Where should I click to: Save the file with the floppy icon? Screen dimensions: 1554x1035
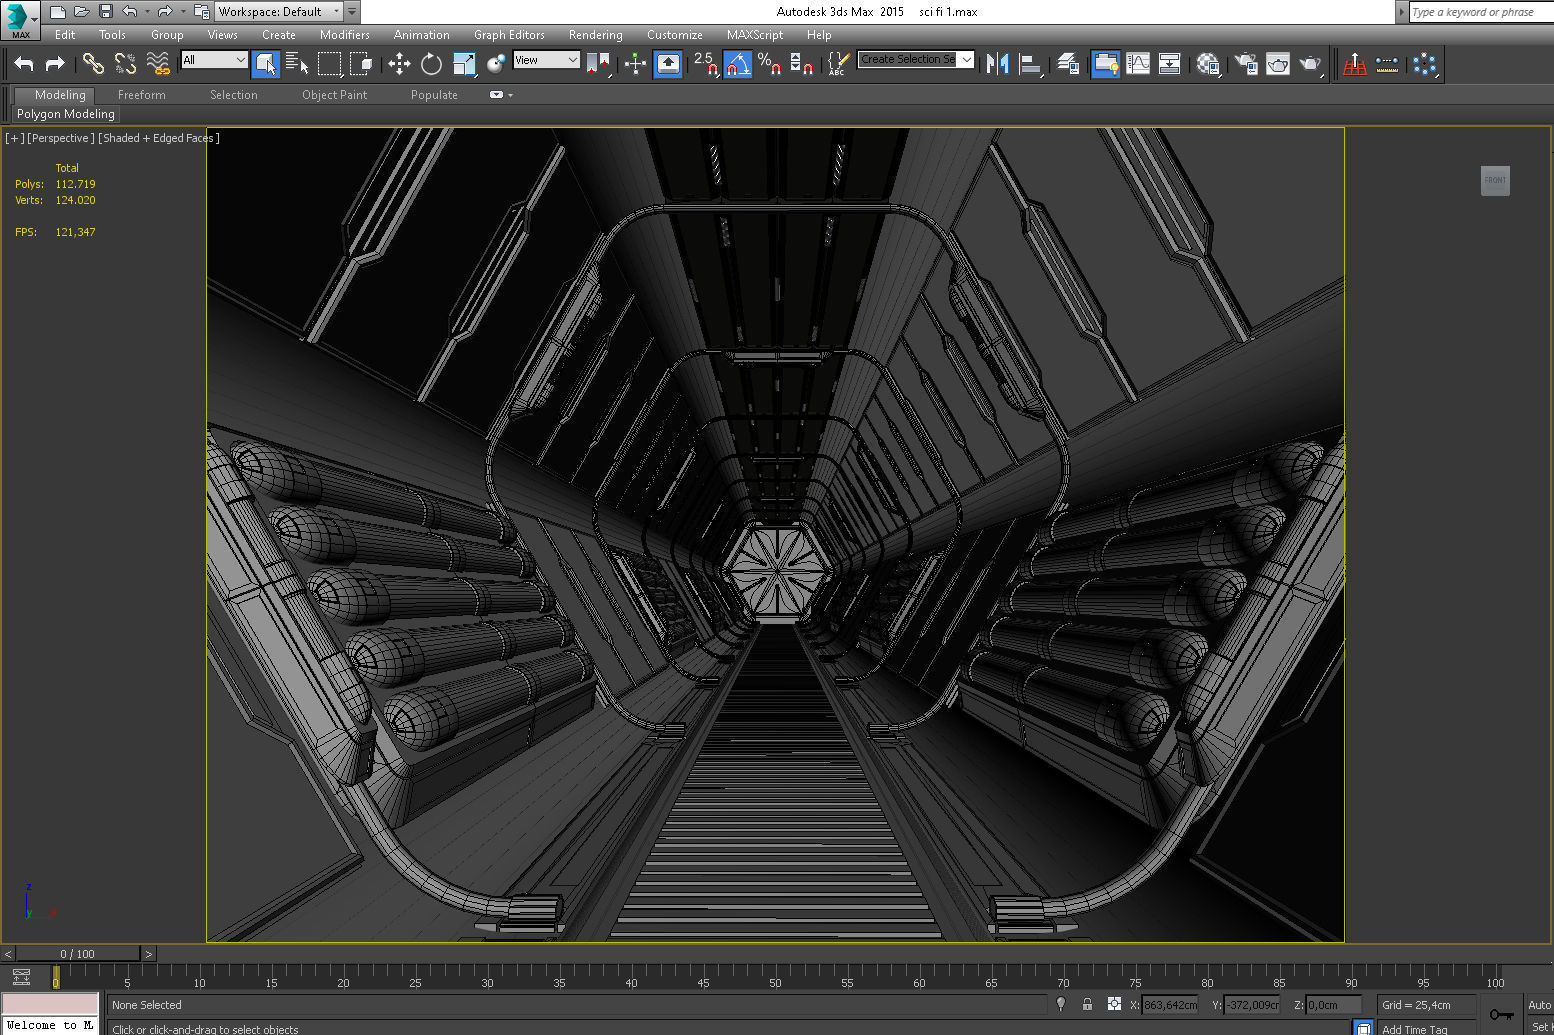pyautogui.click(x=105, y=12)
